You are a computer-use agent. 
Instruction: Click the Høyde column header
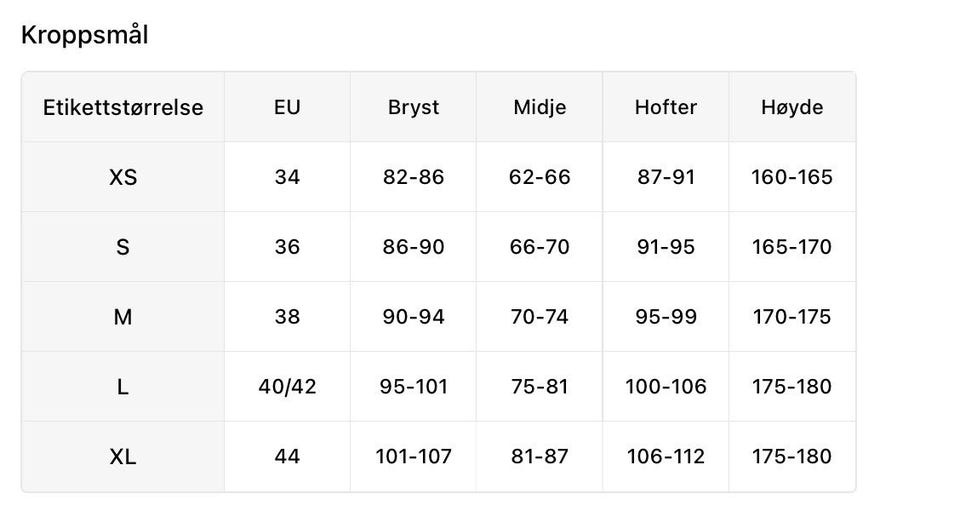pos(792,107)
